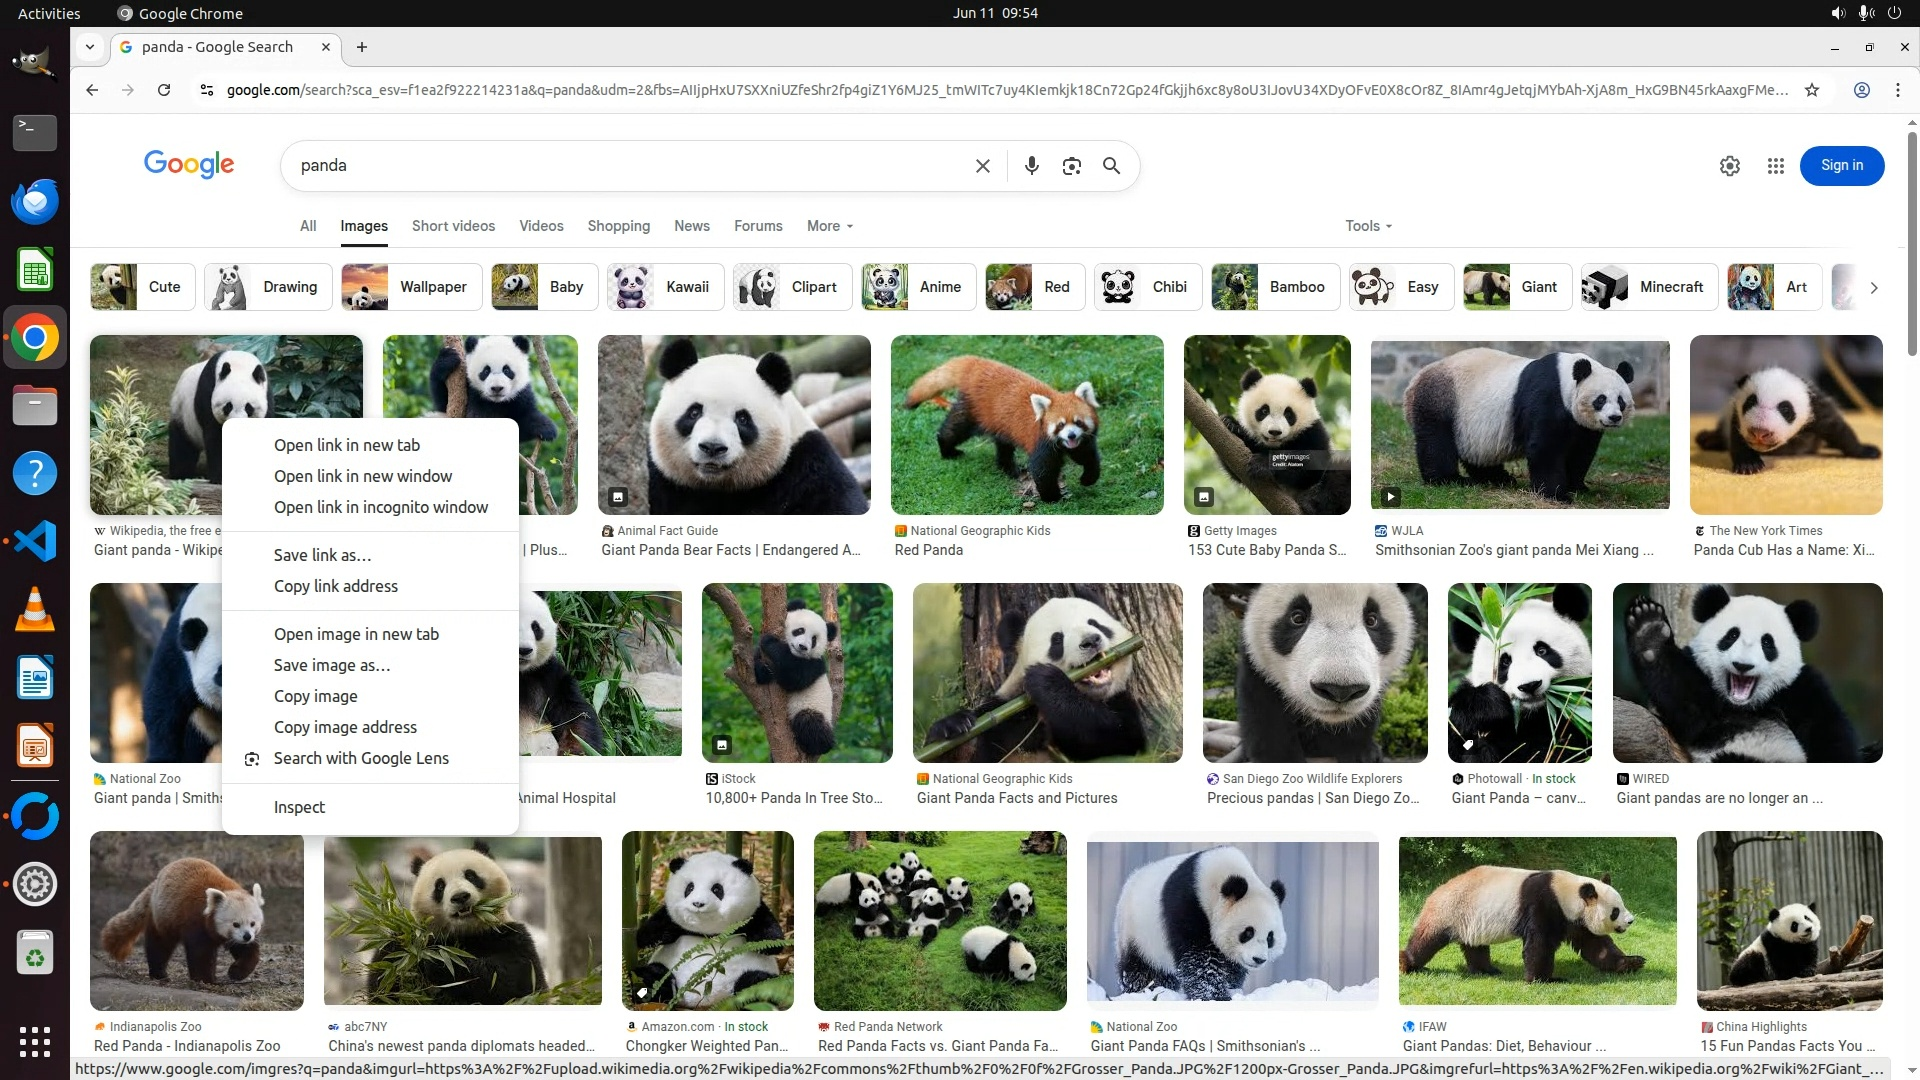Expand the More search filters dropdown
The width and height of the screenshot is (1920, 1080).
(x=829, y=226)
